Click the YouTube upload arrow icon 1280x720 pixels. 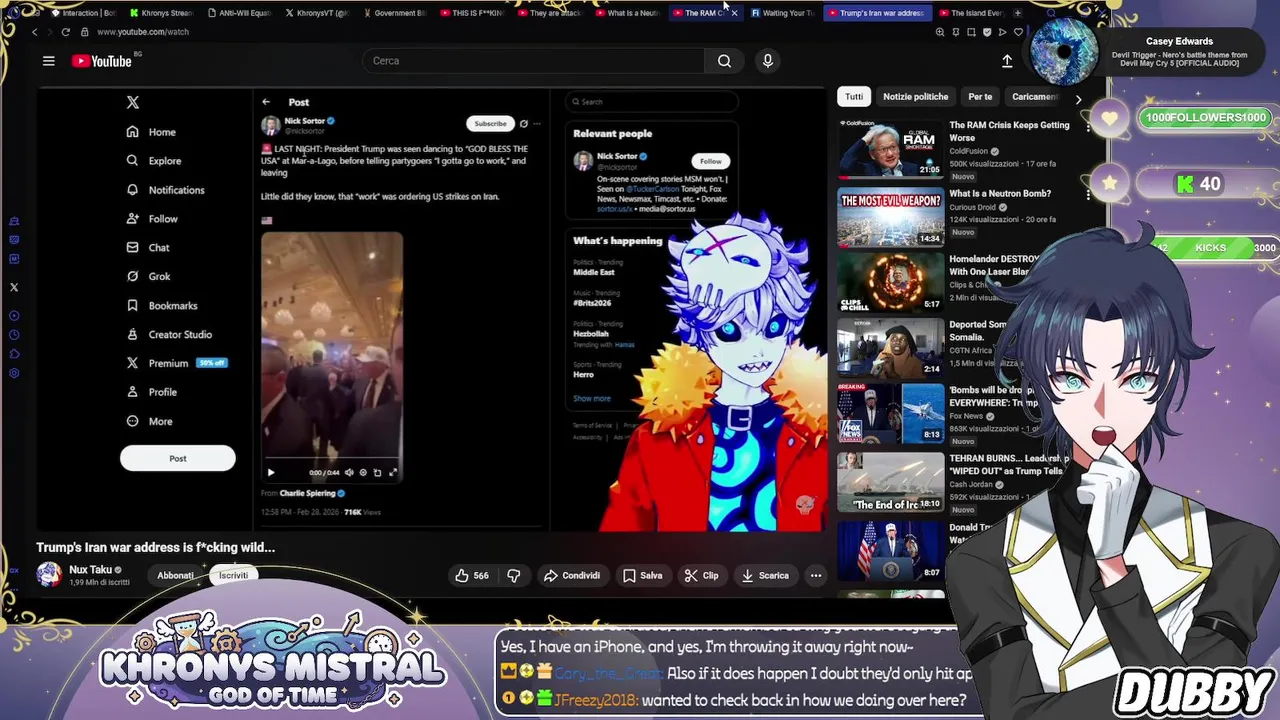pyautogui.click(x=1007, y=61)
